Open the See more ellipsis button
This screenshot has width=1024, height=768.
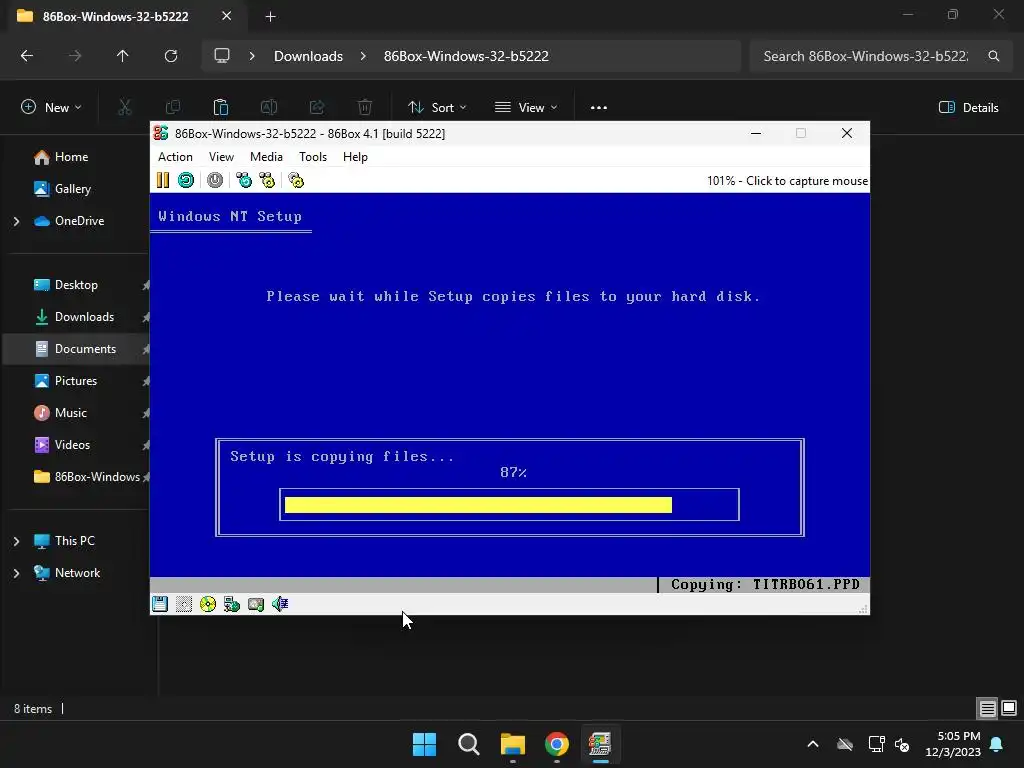(599, 107)
